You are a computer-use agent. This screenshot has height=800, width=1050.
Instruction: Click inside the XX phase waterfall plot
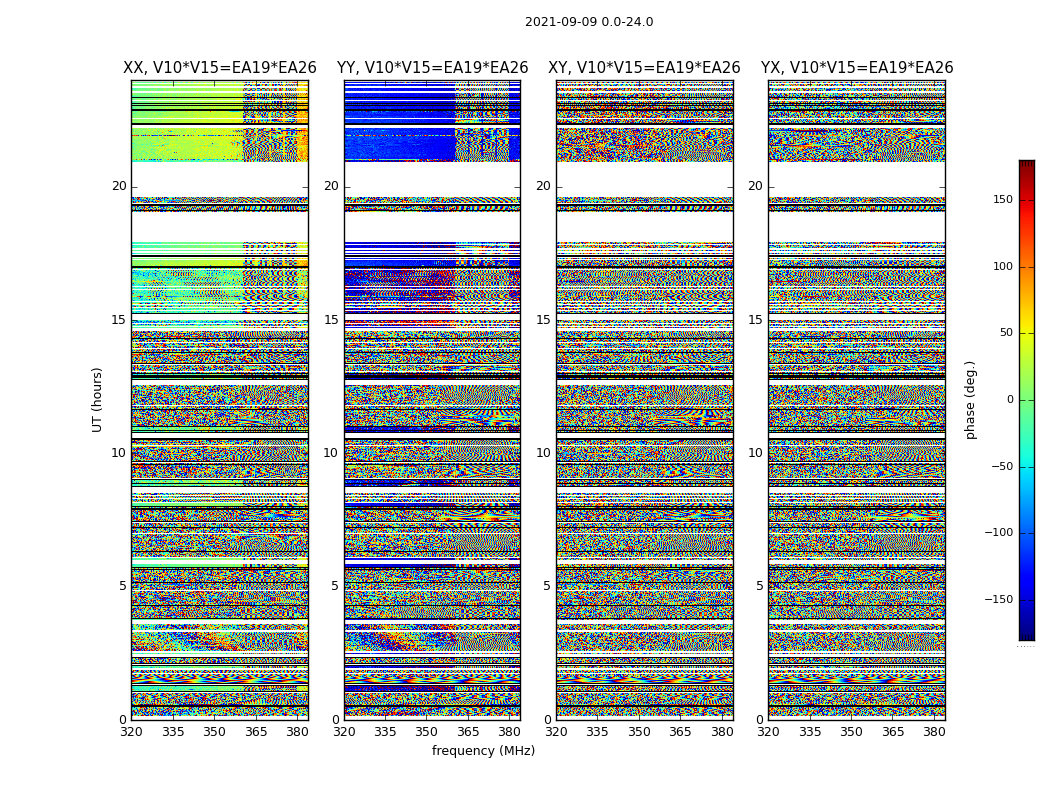point(220,400)
